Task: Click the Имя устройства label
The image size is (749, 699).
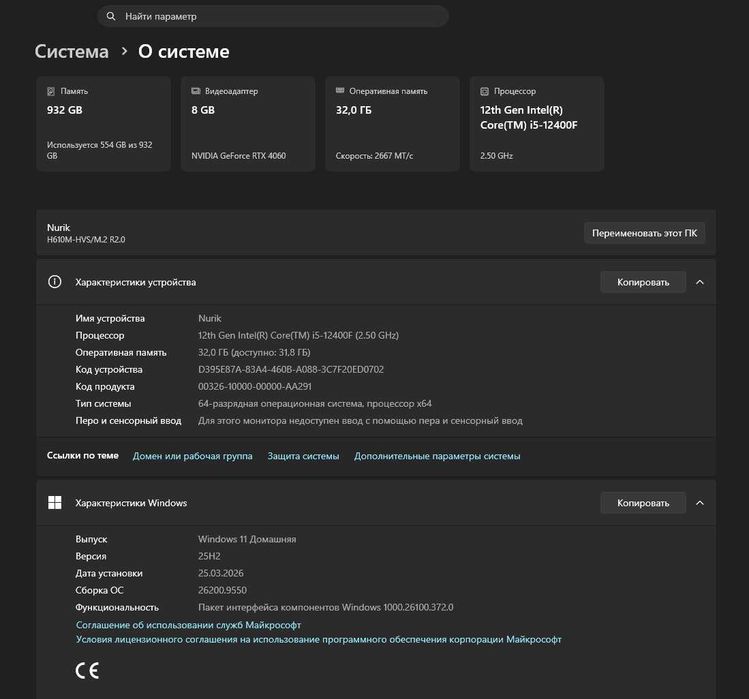Action: (x=110, y=318)
